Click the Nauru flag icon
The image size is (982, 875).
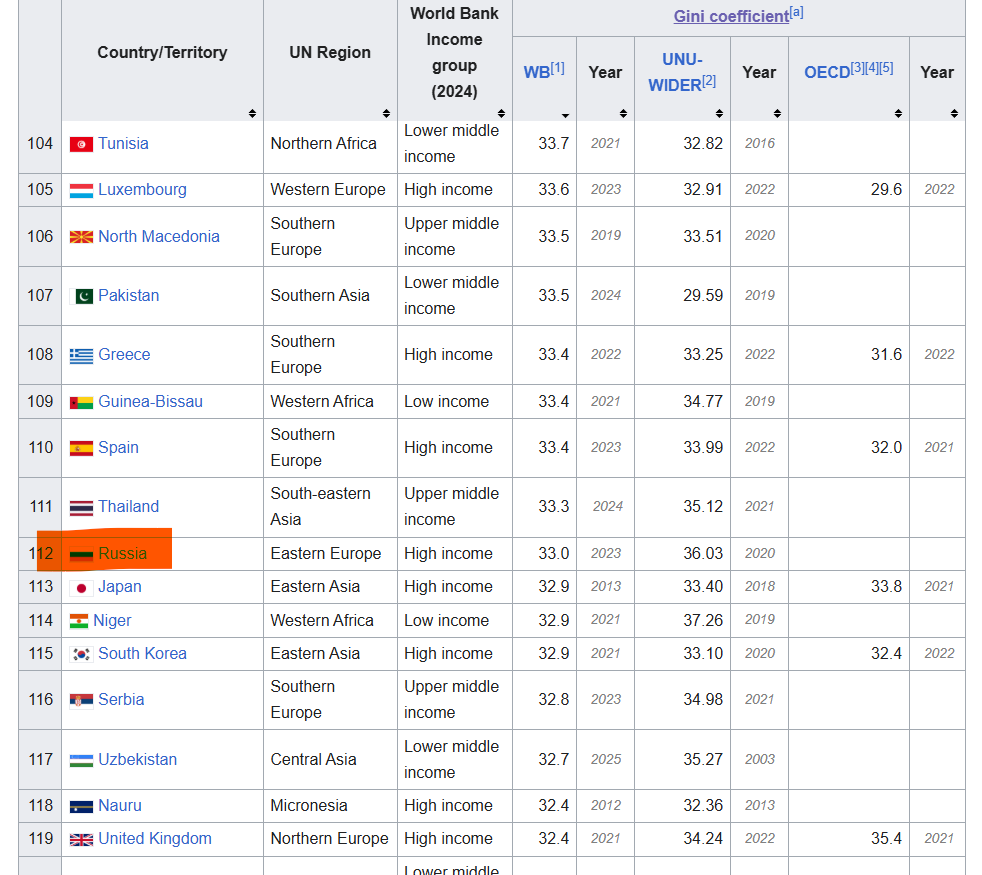81,807
